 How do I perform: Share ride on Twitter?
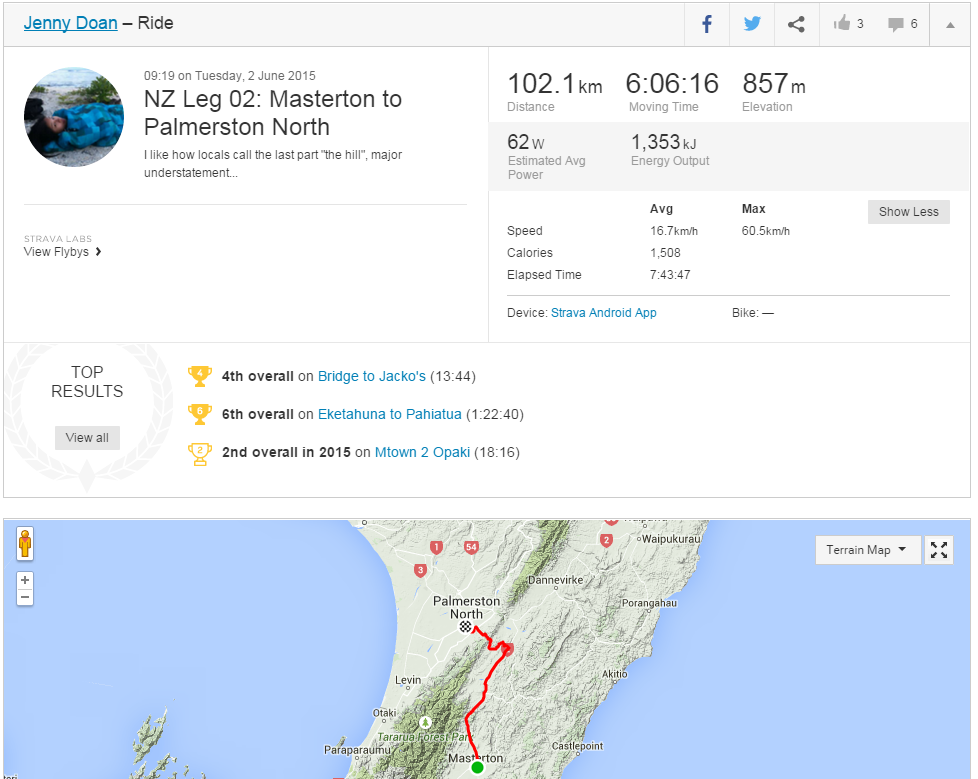click(x=751, y=24)
